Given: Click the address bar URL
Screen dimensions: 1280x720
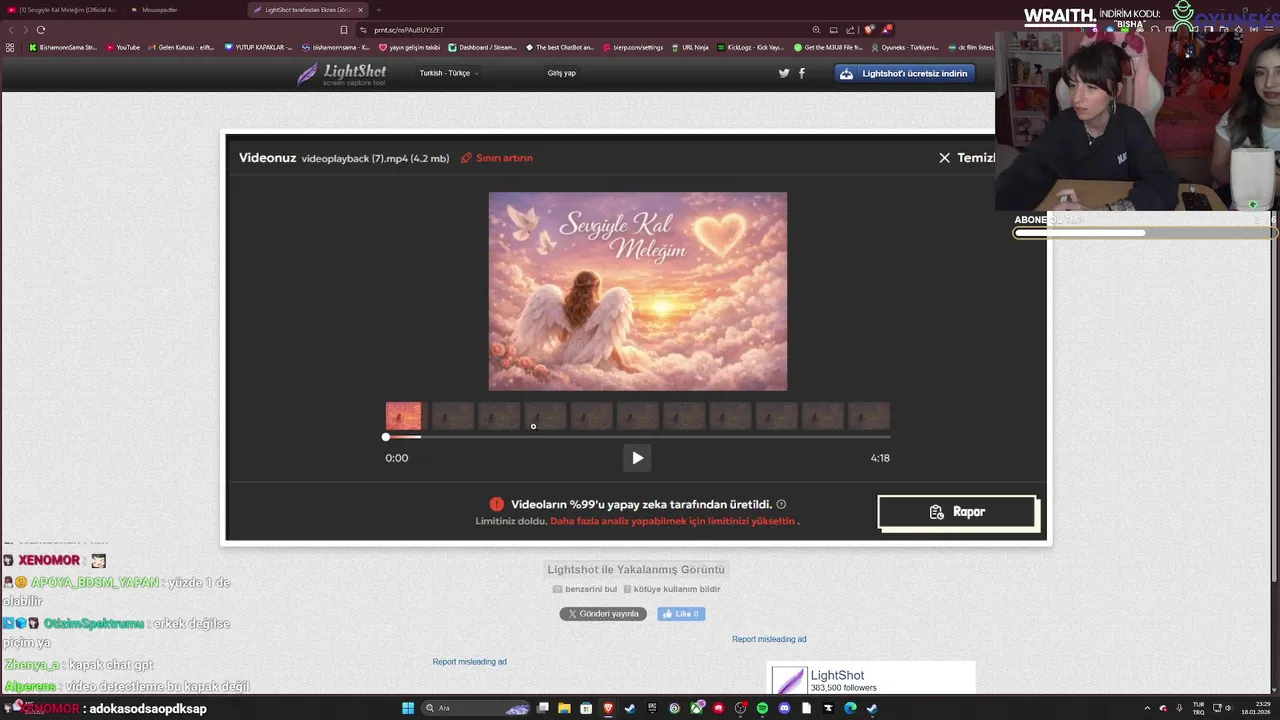Looking at the screenshot, I should click(x=409, y=30).
